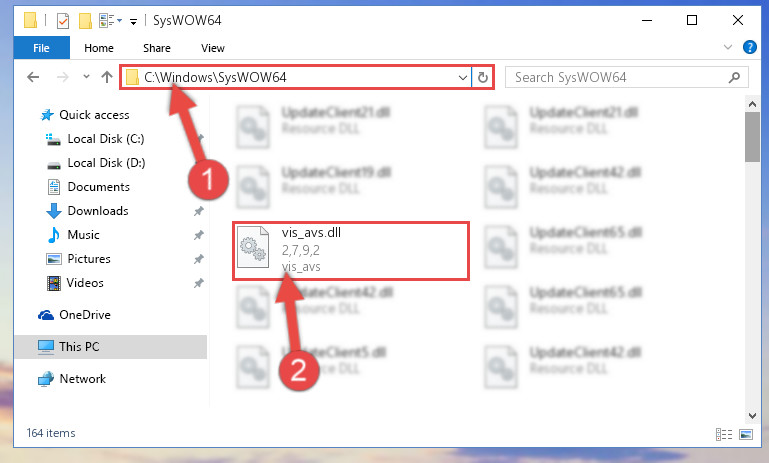Open the File menu tab
Viewport: 769px width, 463px height.
42,48
